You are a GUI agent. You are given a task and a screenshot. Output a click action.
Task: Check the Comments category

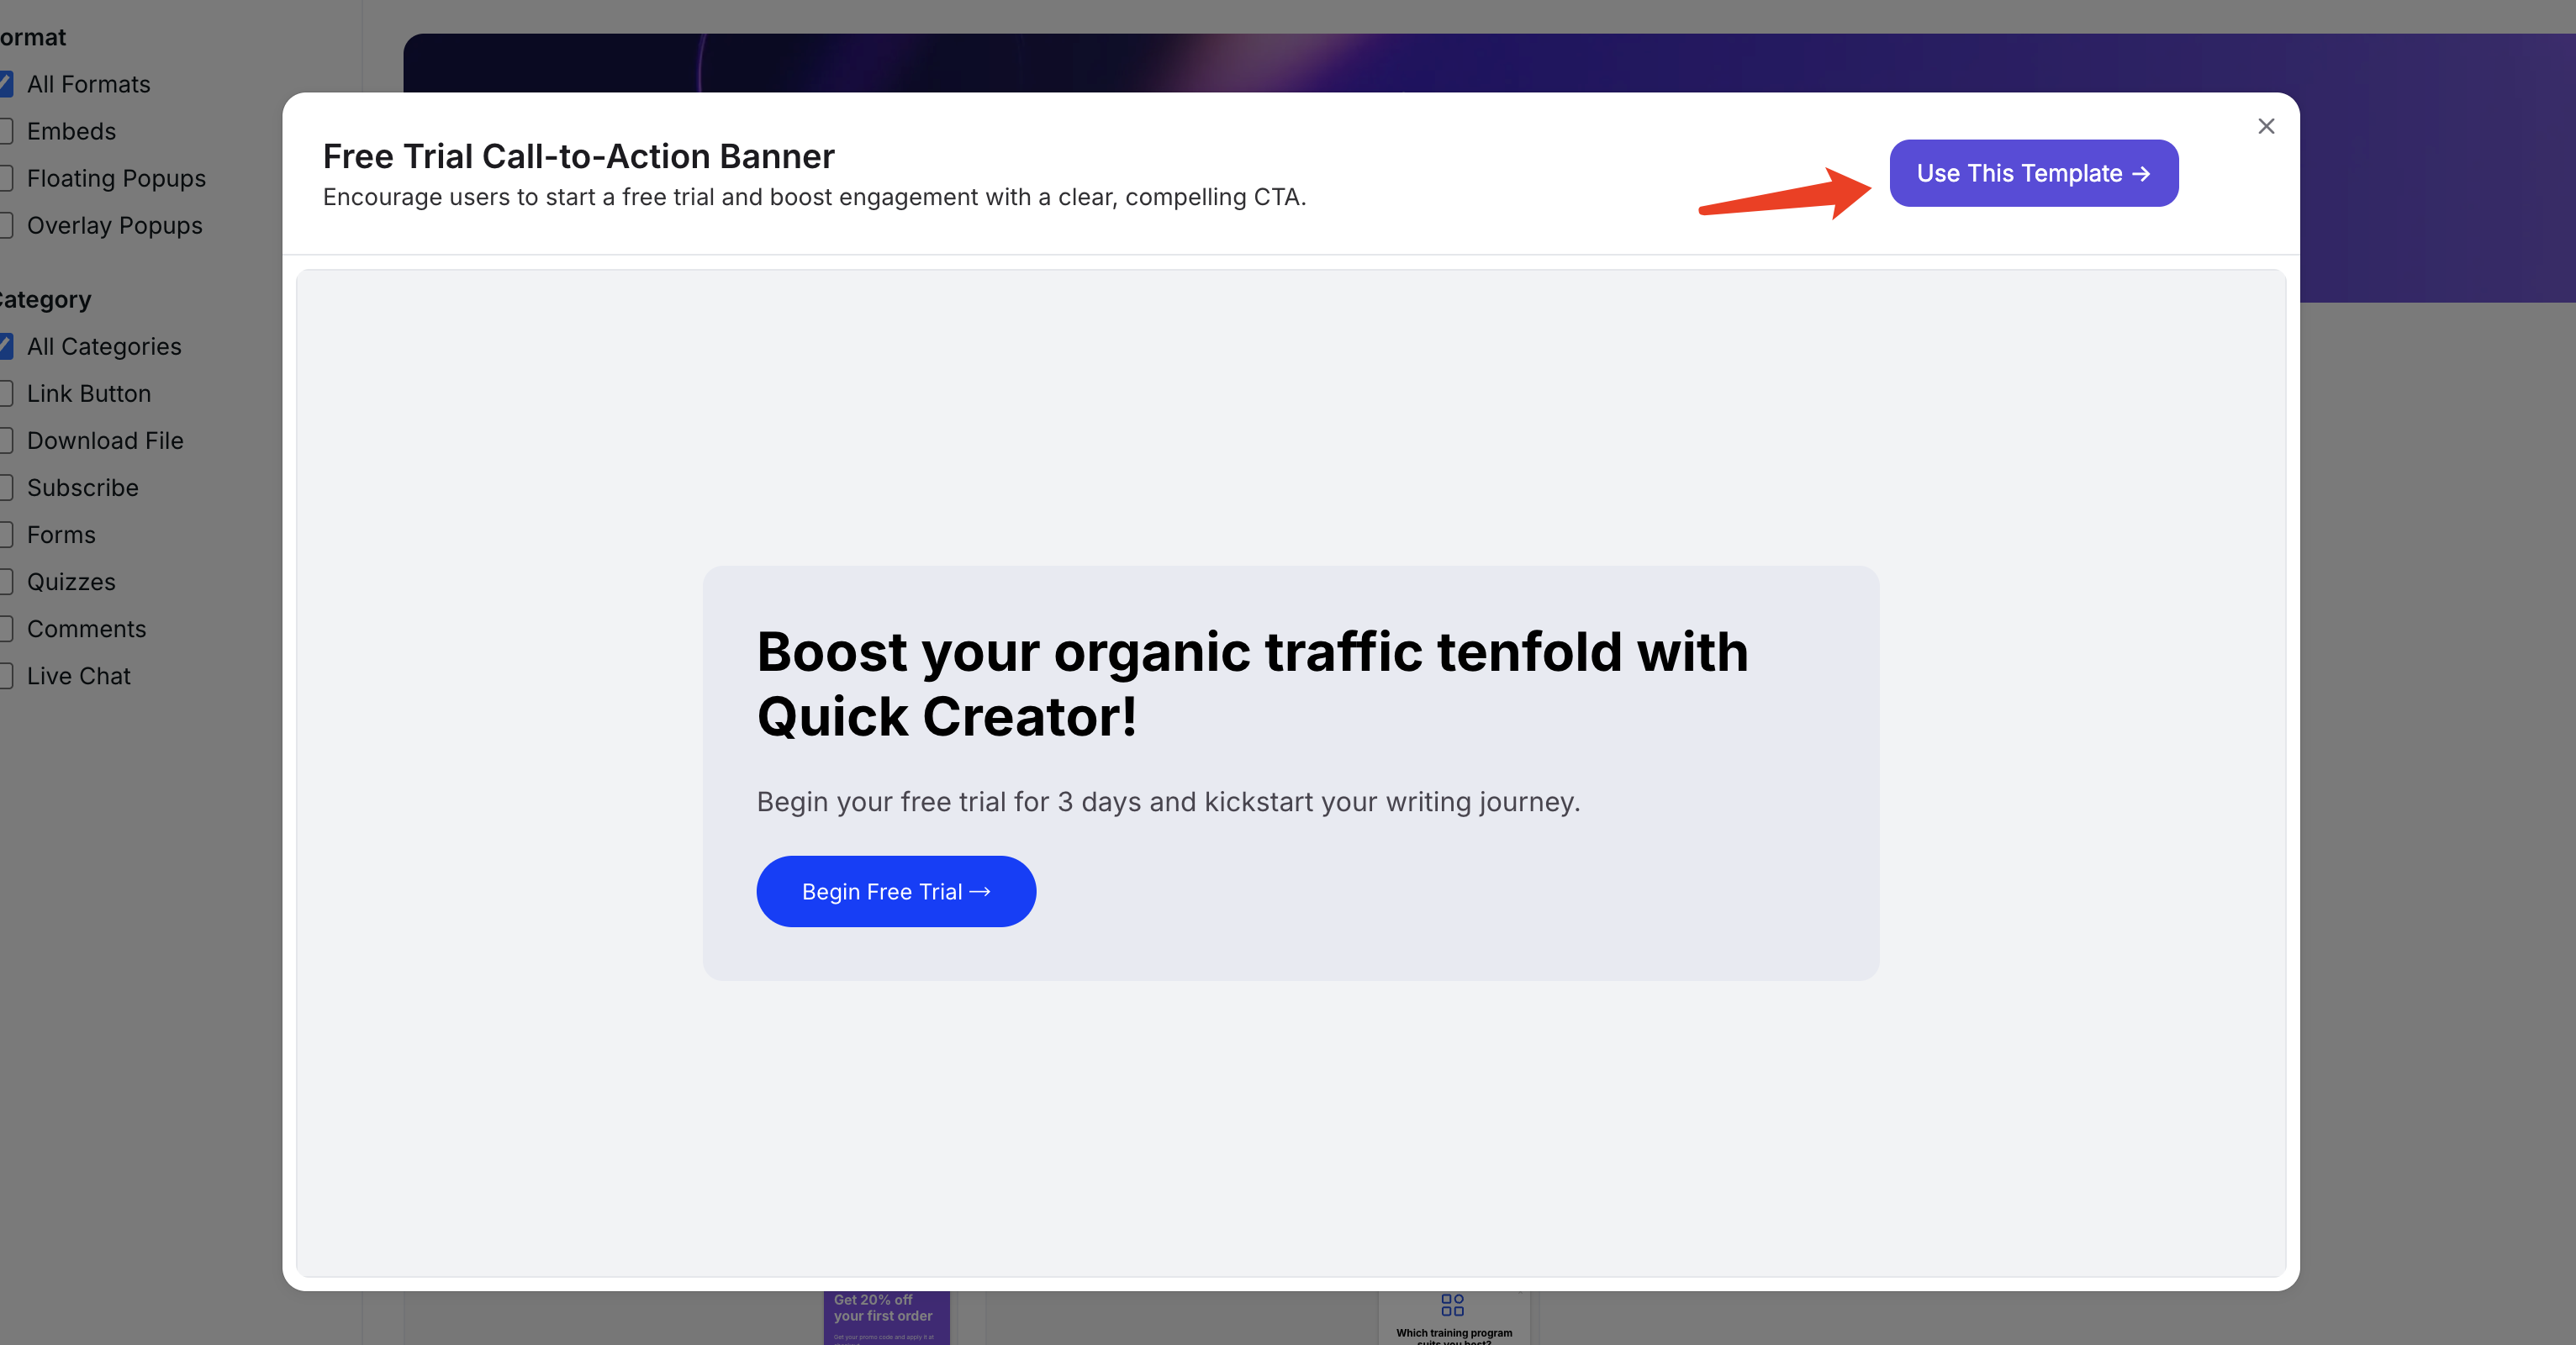[5, 628]
